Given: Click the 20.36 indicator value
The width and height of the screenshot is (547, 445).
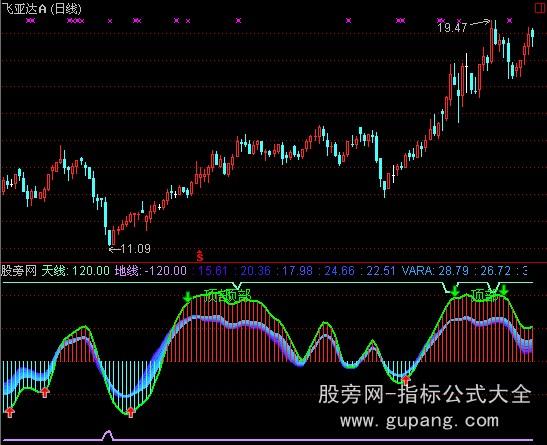Looking at the screenshot, I should [x=255, y=271].
